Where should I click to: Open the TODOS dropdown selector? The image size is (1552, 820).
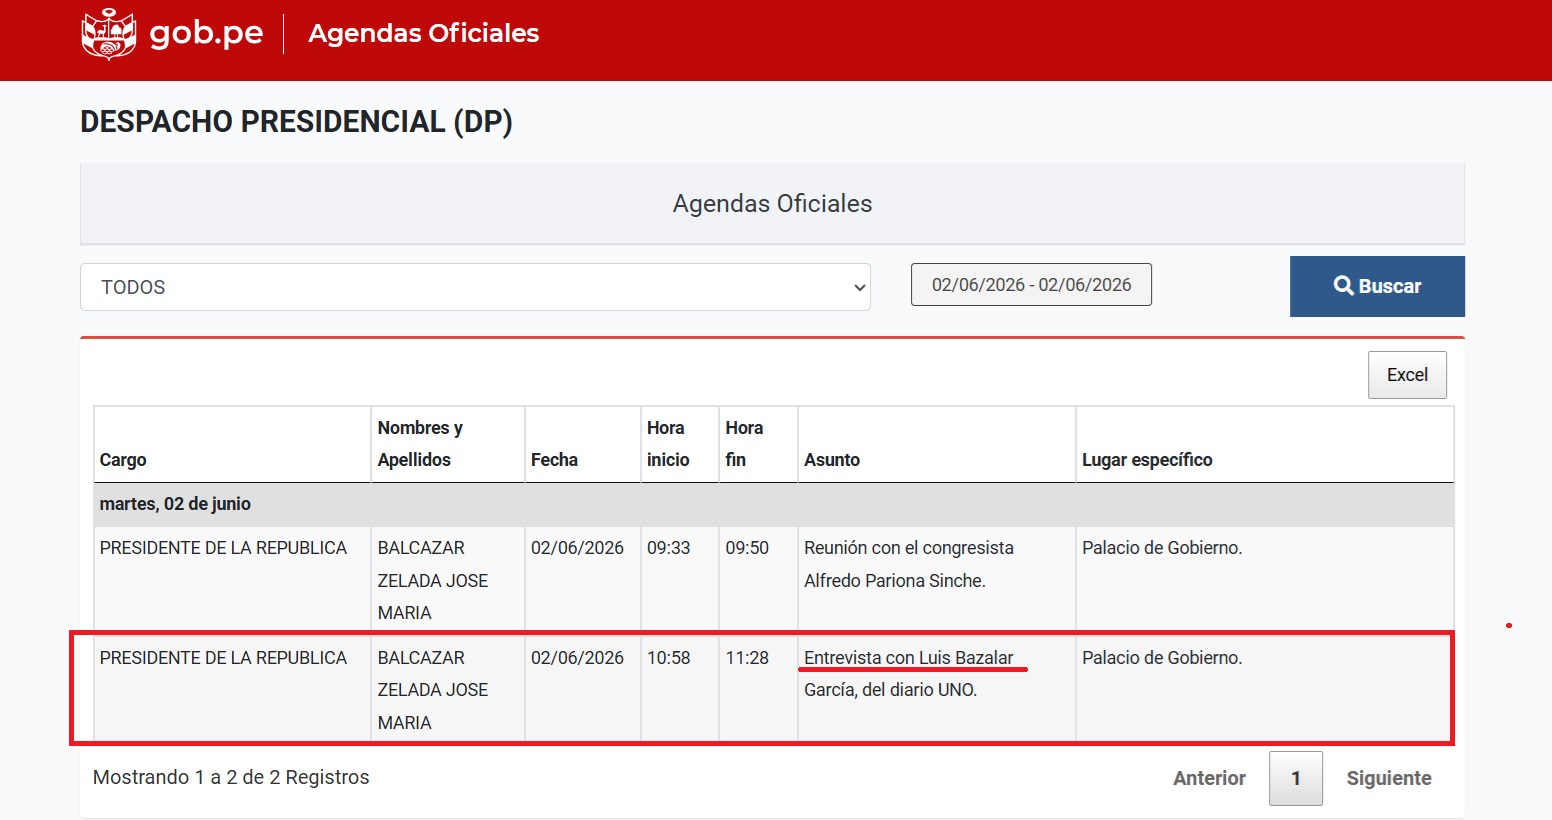point(475,287)
